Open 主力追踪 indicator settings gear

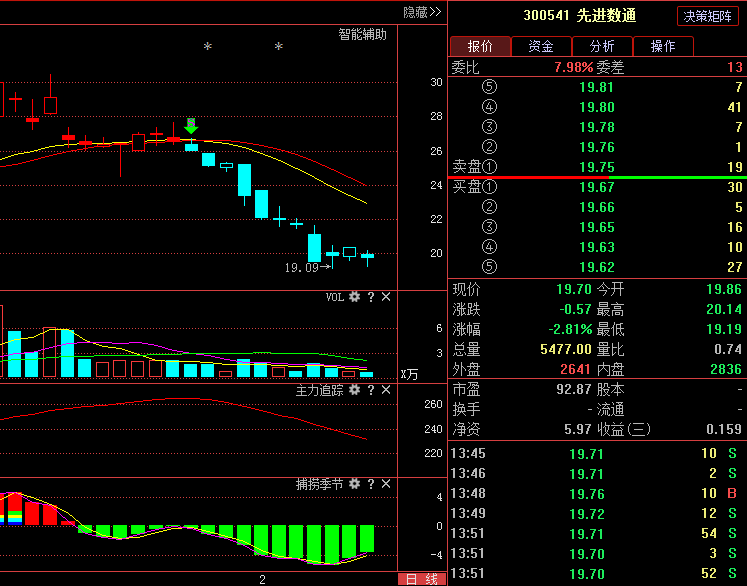coord(354,390)
